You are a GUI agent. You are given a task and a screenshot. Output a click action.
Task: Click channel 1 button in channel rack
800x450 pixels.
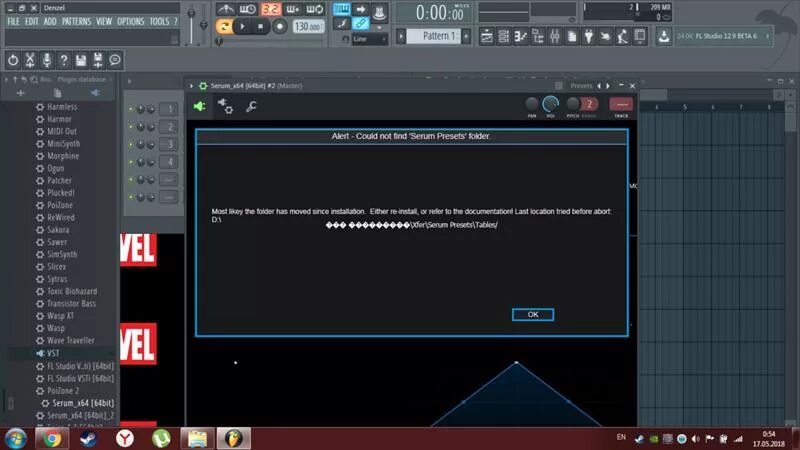169,109
